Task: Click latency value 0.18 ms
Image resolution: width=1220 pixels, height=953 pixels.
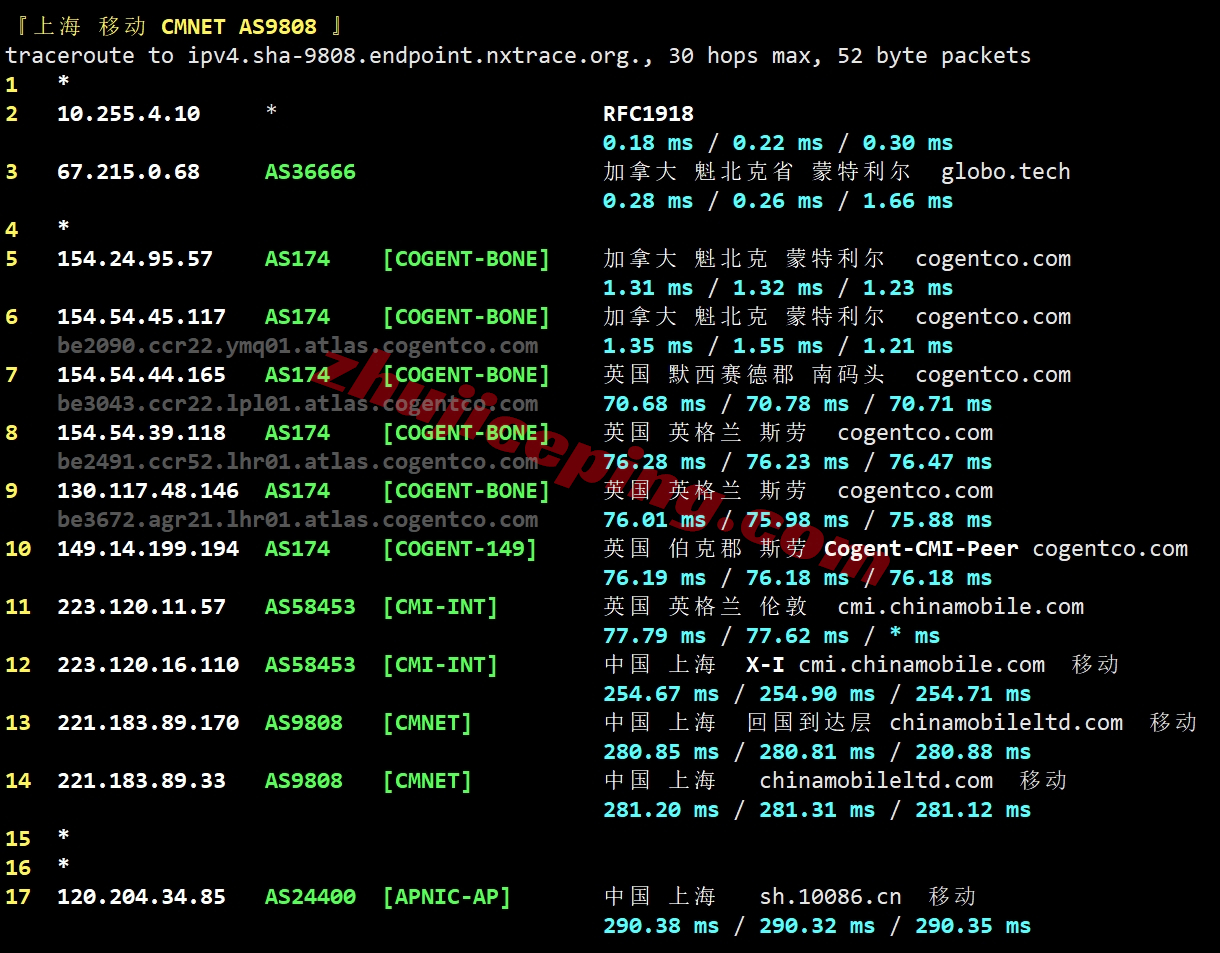Action: (x=648, y=143)
